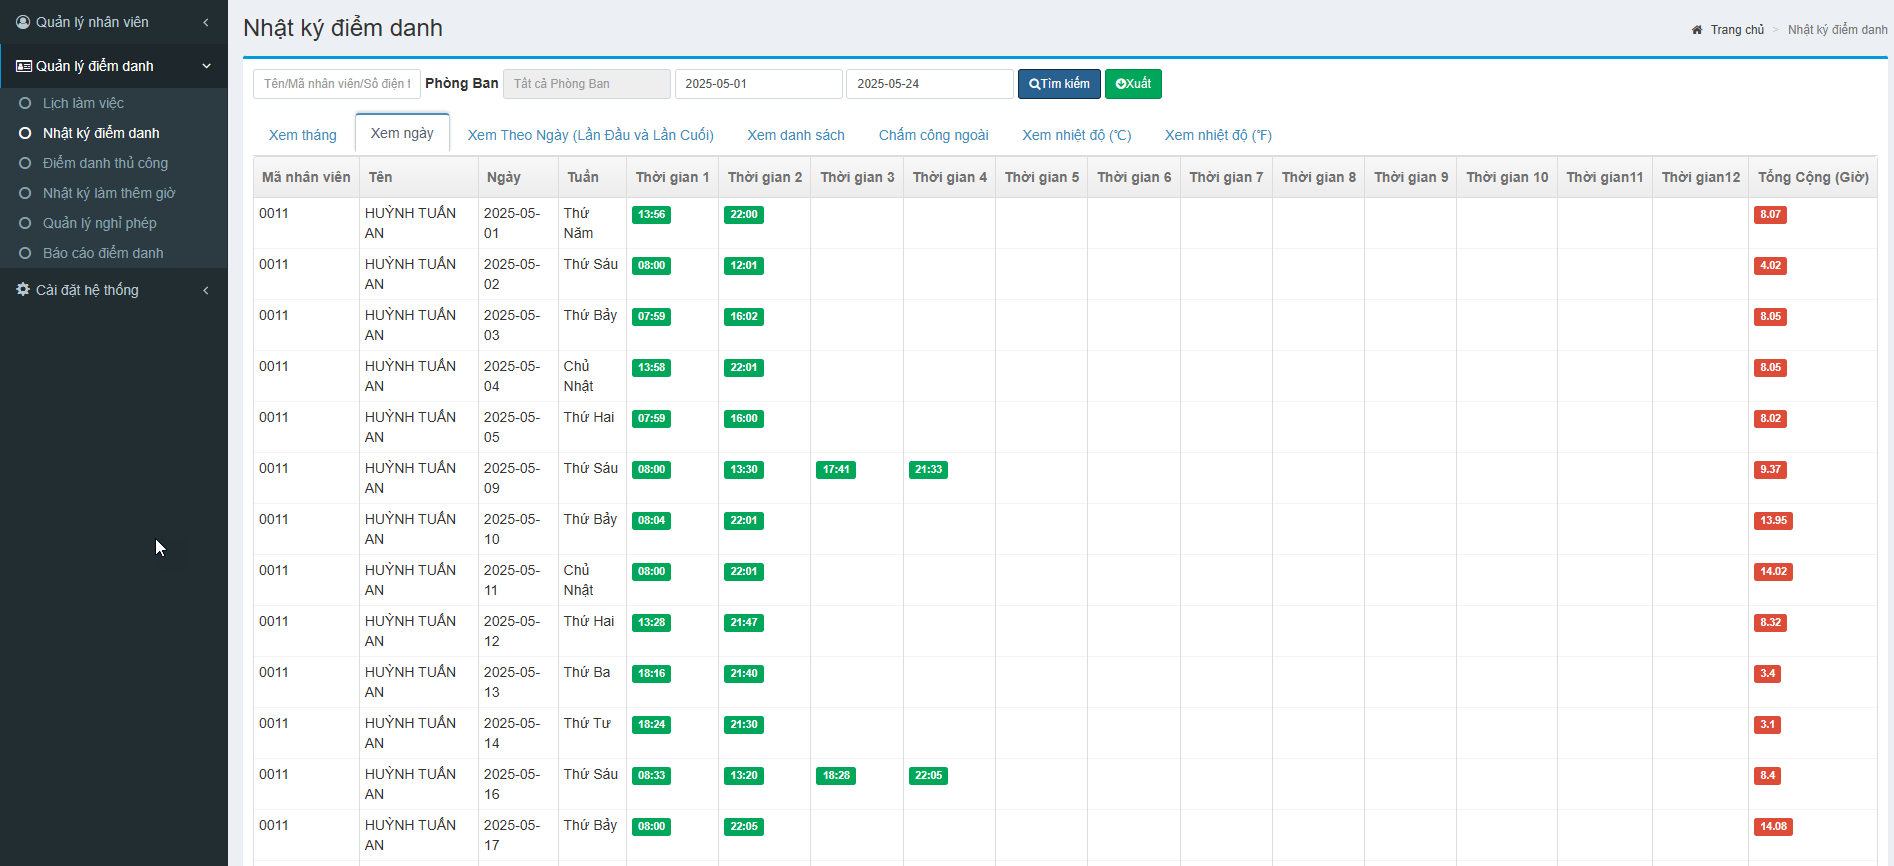The width and height of the screenshot is (1894, 866).
Task: Click the card icon beside Quản lý điểm danh
Action: point(24,66)
